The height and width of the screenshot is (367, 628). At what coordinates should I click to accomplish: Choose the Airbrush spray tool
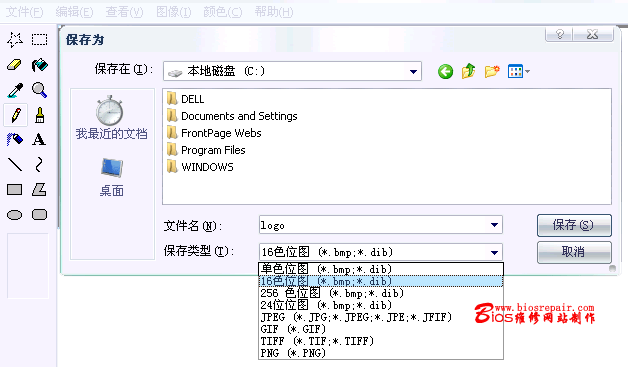(x=15, y=139)
